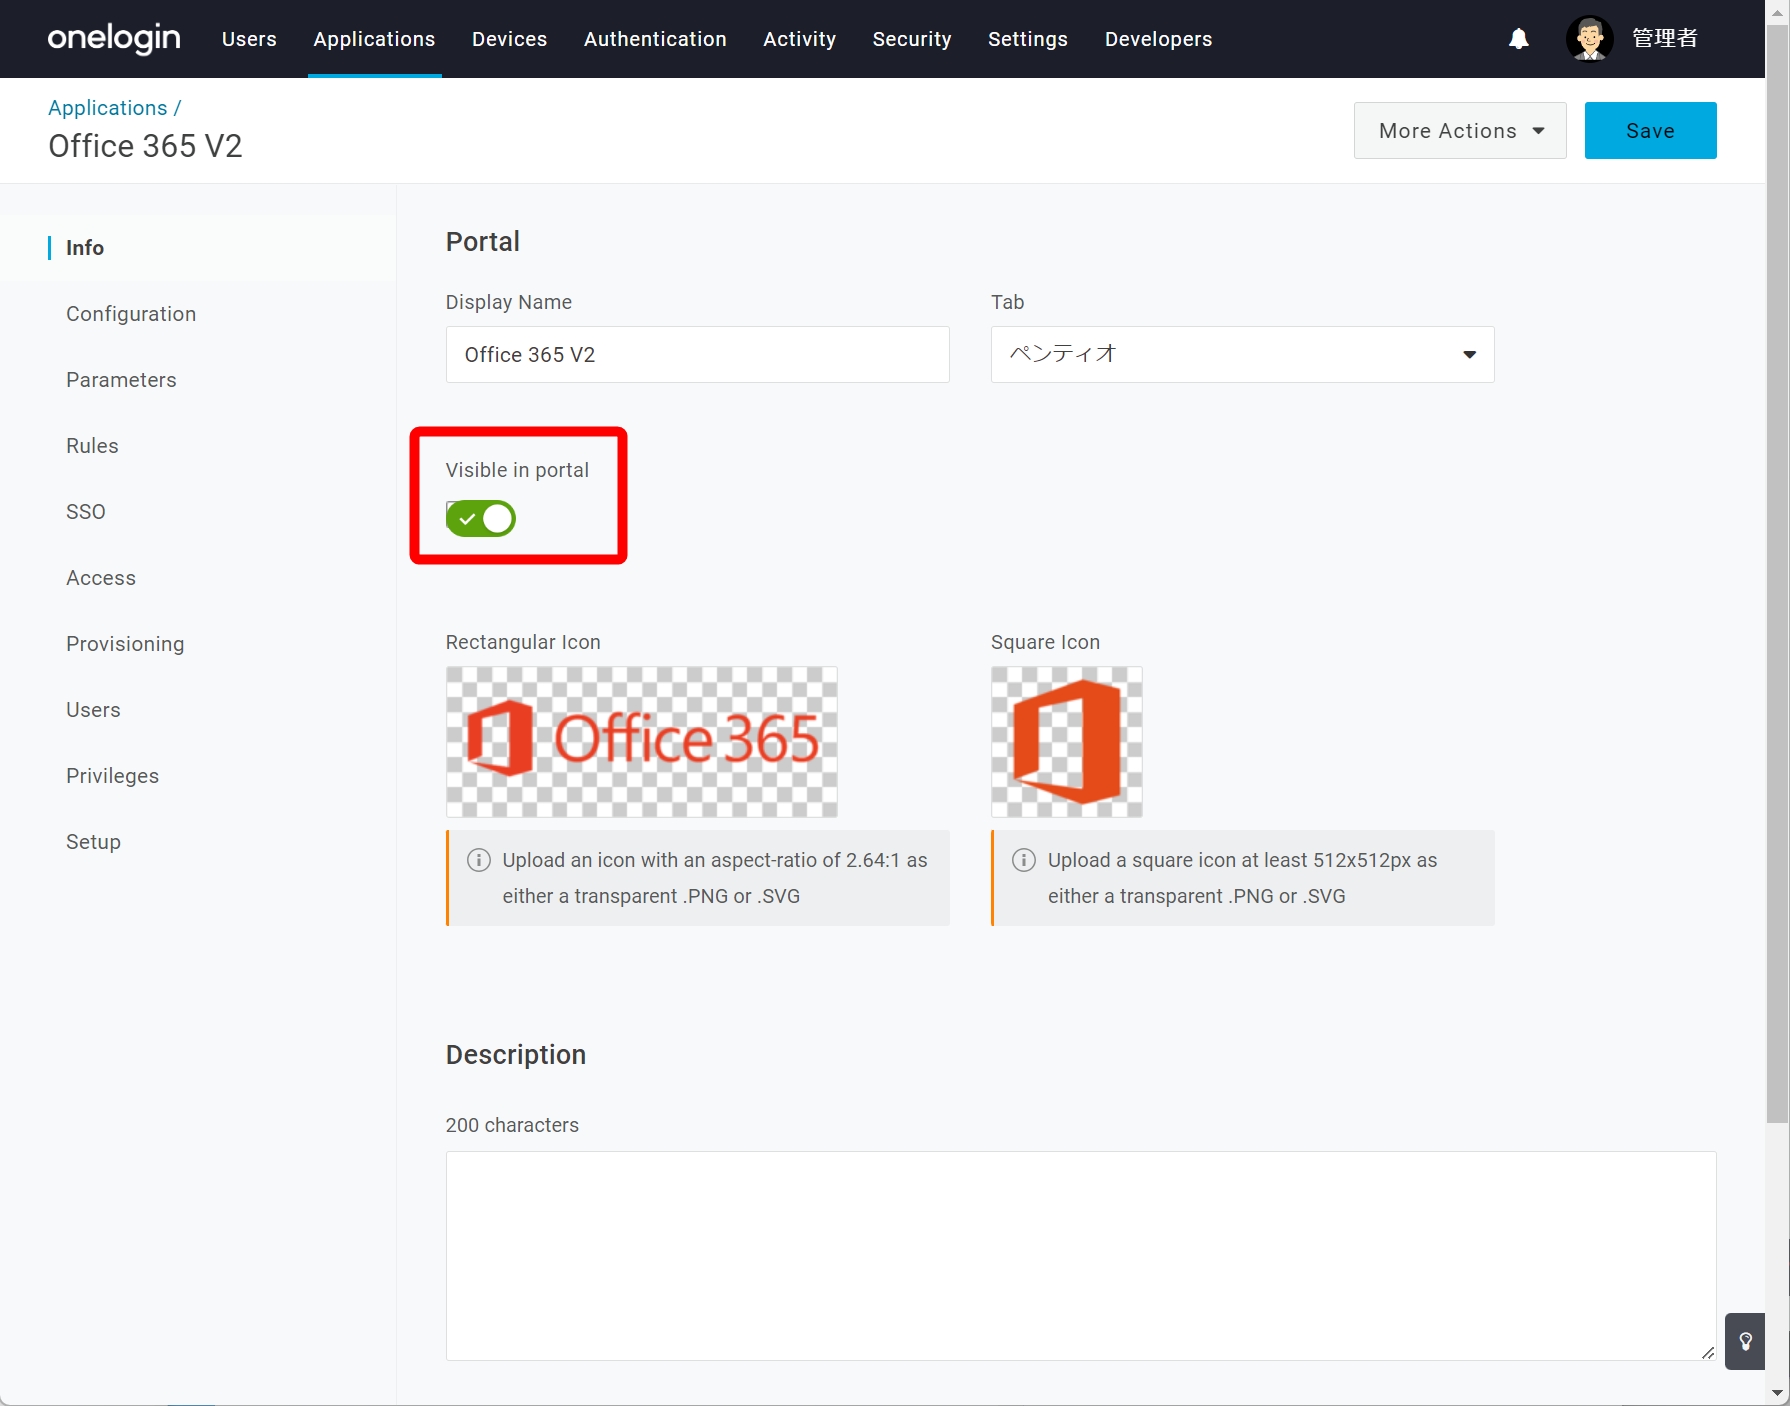Open the 管理者 user menu
1790x1406 pixels.
1665,39
